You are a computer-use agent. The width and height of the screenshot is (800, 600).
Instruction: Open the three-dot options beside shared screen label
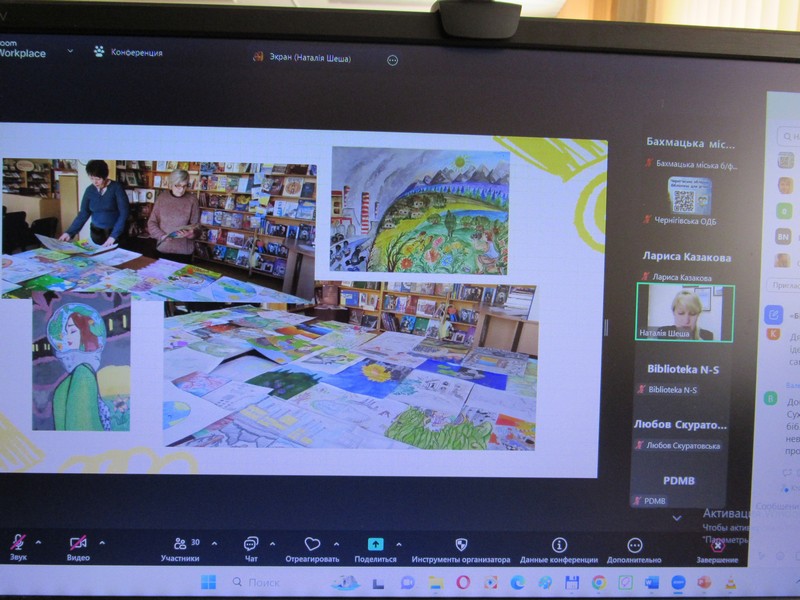(x=392, y=60)
